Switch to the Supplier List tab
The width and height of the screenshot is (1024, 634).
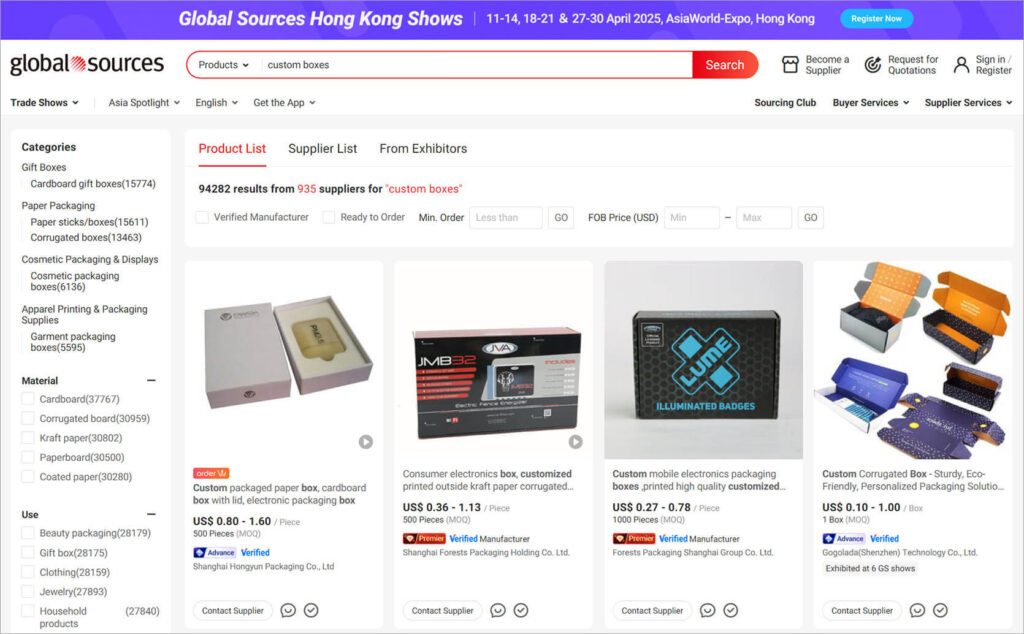pyautogui.click(x=323, y=149)
